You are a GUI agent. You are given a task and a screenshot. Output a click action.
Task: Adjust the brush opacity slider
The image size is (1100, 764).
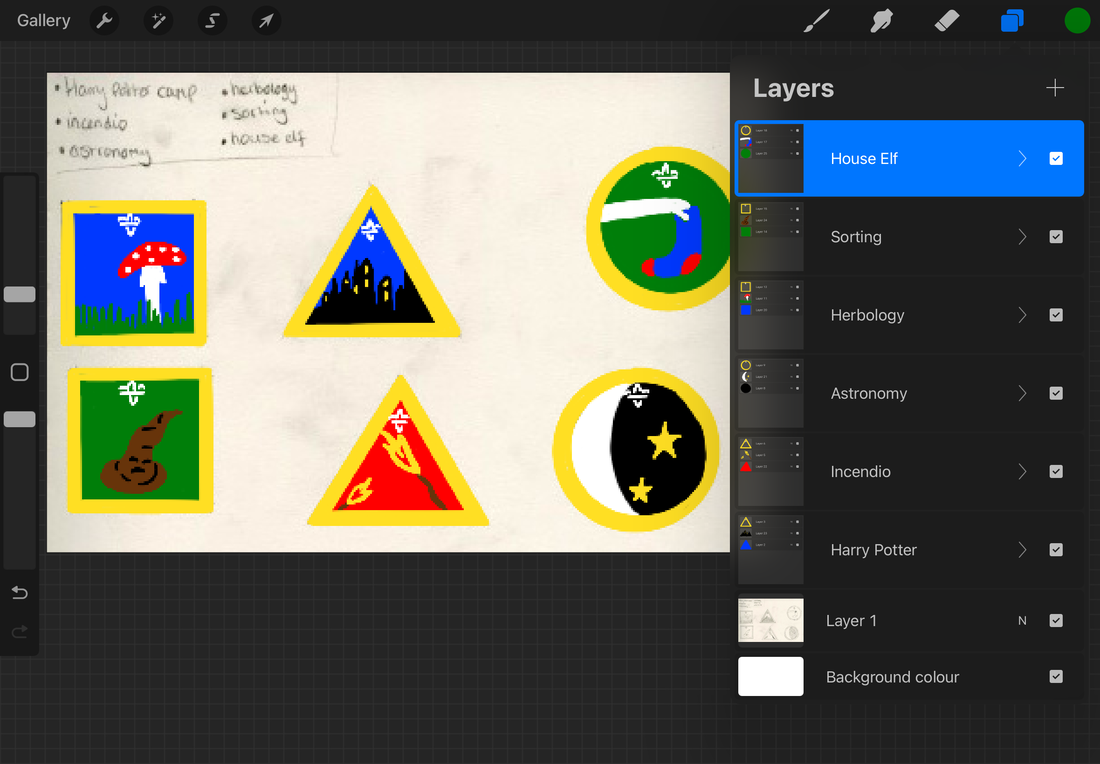coord(20,420)
